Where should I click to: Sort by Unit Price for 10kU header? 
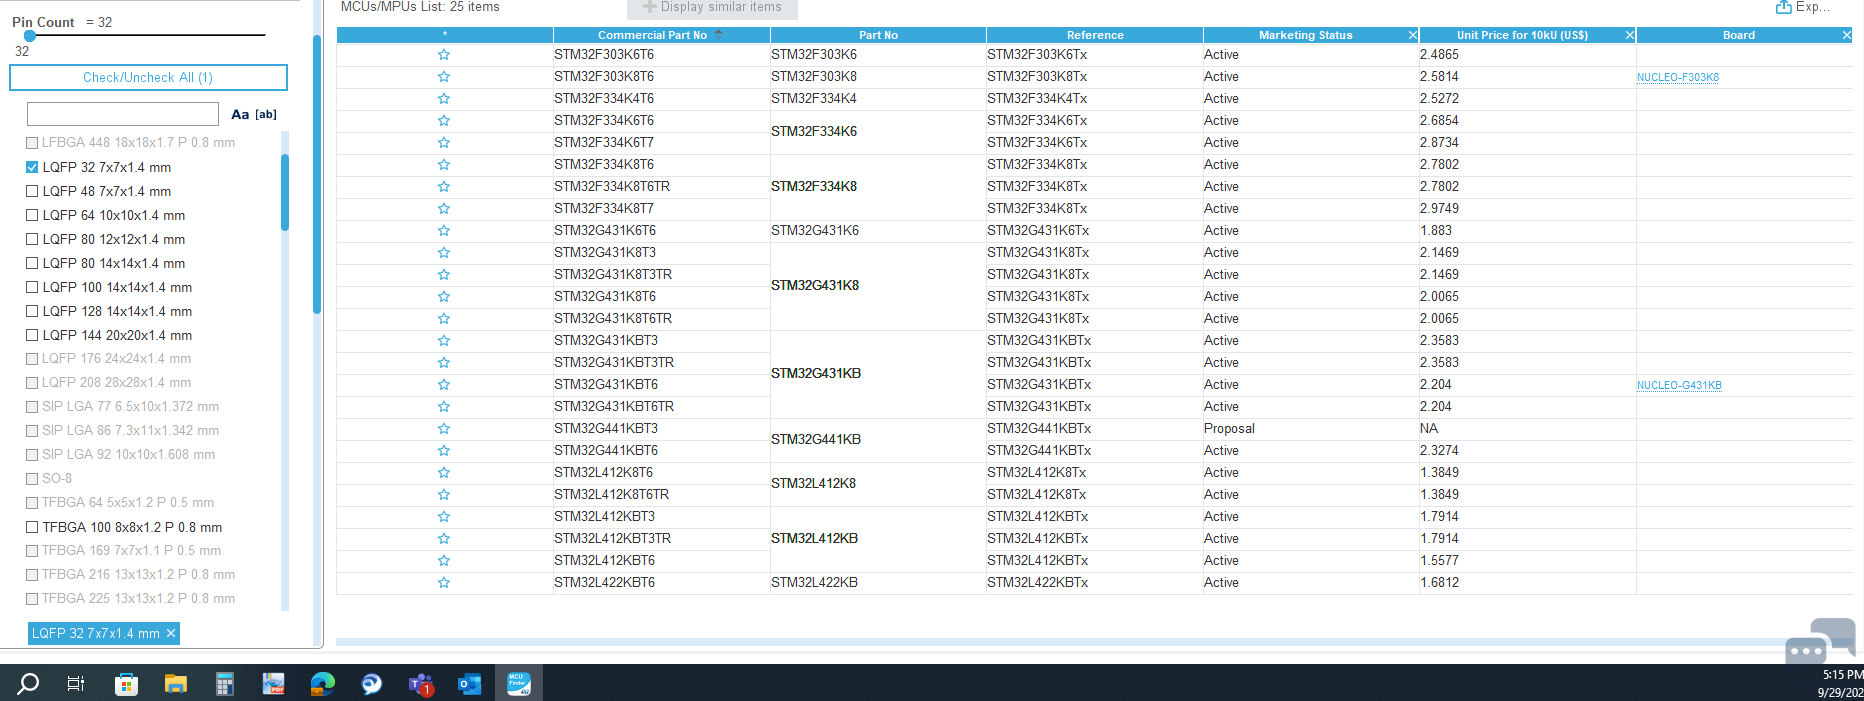pyautogui.click(x=1522, y=35)
